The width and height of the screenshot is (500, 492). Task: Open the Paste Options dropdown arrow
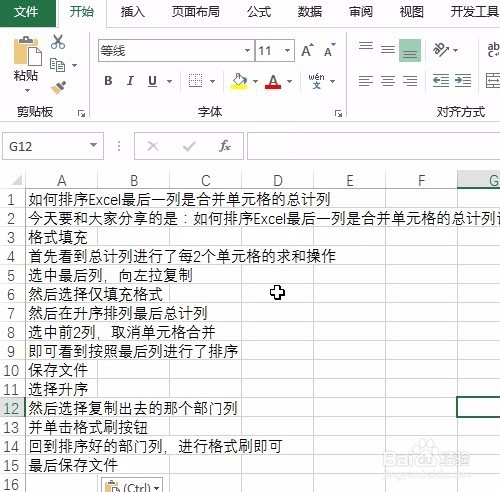[157, 488]
